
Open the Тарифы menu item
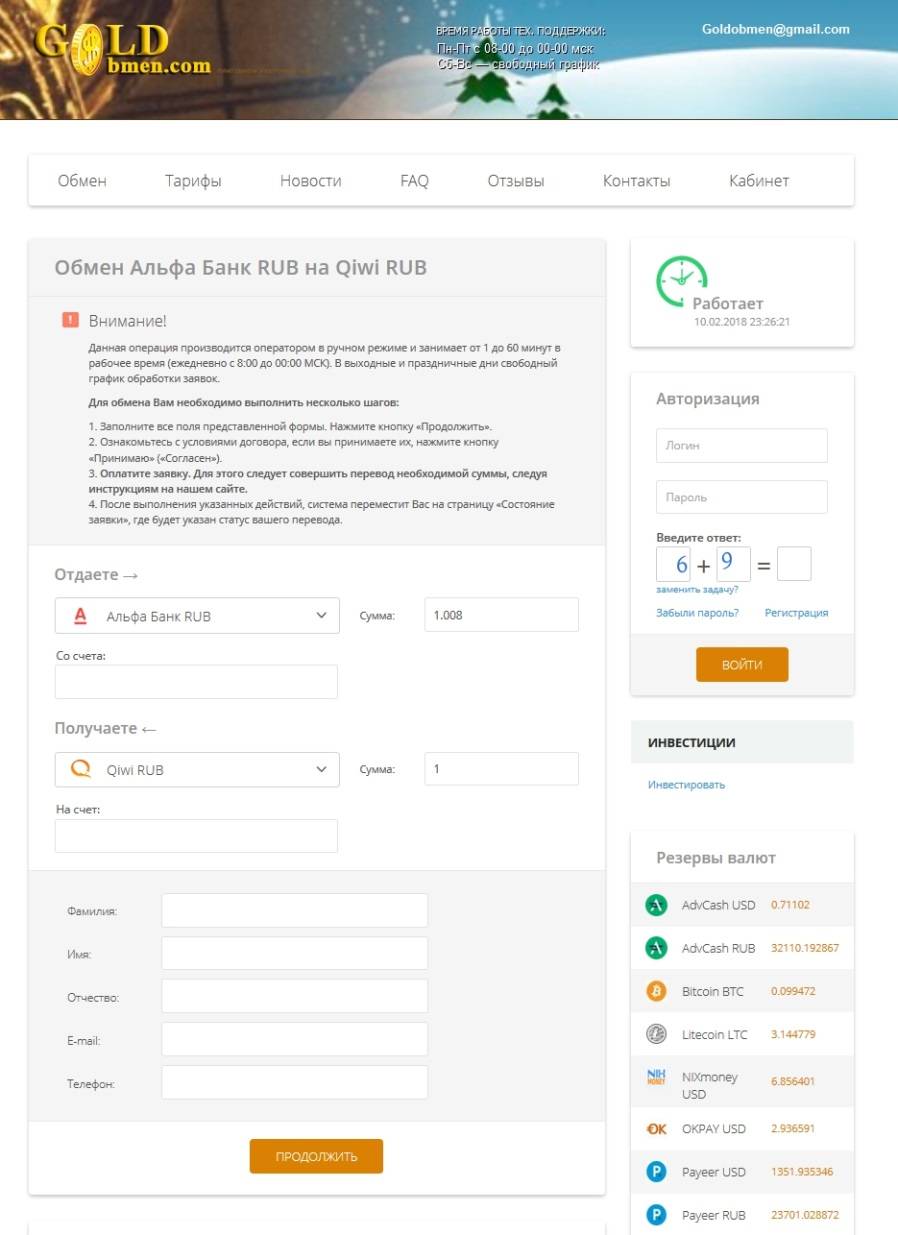(x=193, y=181)
